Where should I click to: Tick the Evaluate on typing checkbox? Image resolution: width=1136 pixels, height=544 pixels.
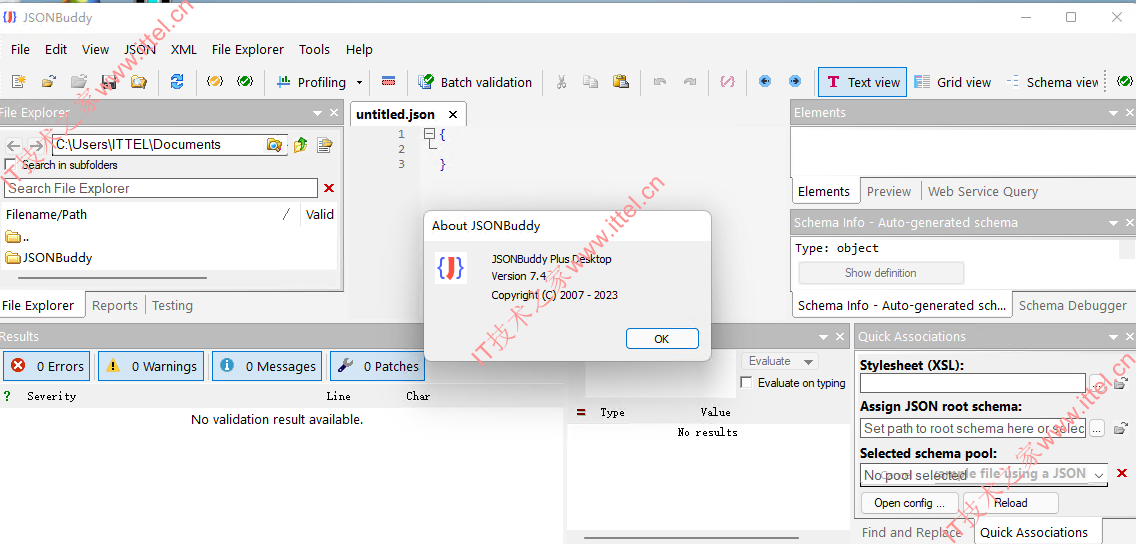(x=746, y=382)
